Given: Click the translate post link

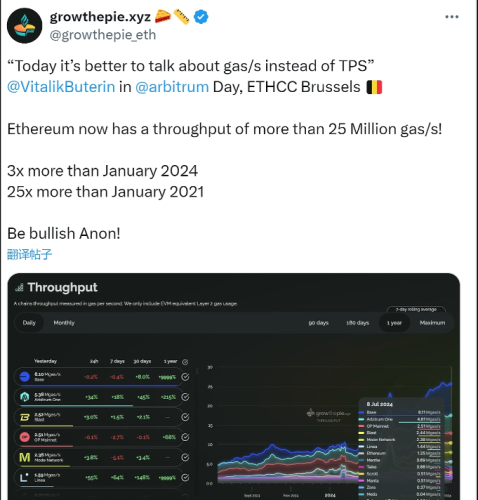Looking at the screenshot, I should (x=29, y=254).
